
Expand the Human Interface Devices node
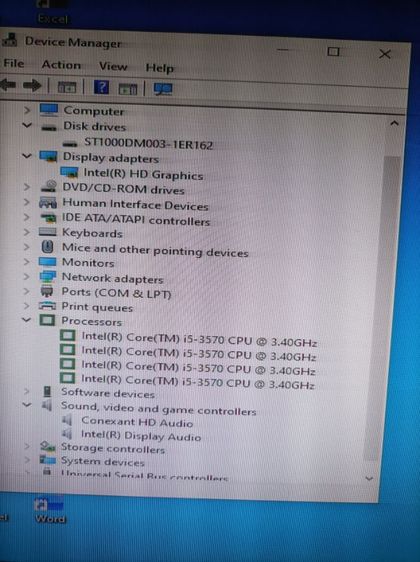[27, 202]
